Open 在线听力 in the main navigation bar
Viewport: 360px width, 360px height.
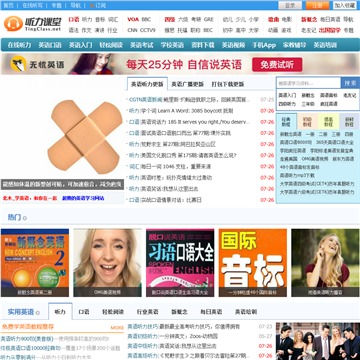pos(19,45)
